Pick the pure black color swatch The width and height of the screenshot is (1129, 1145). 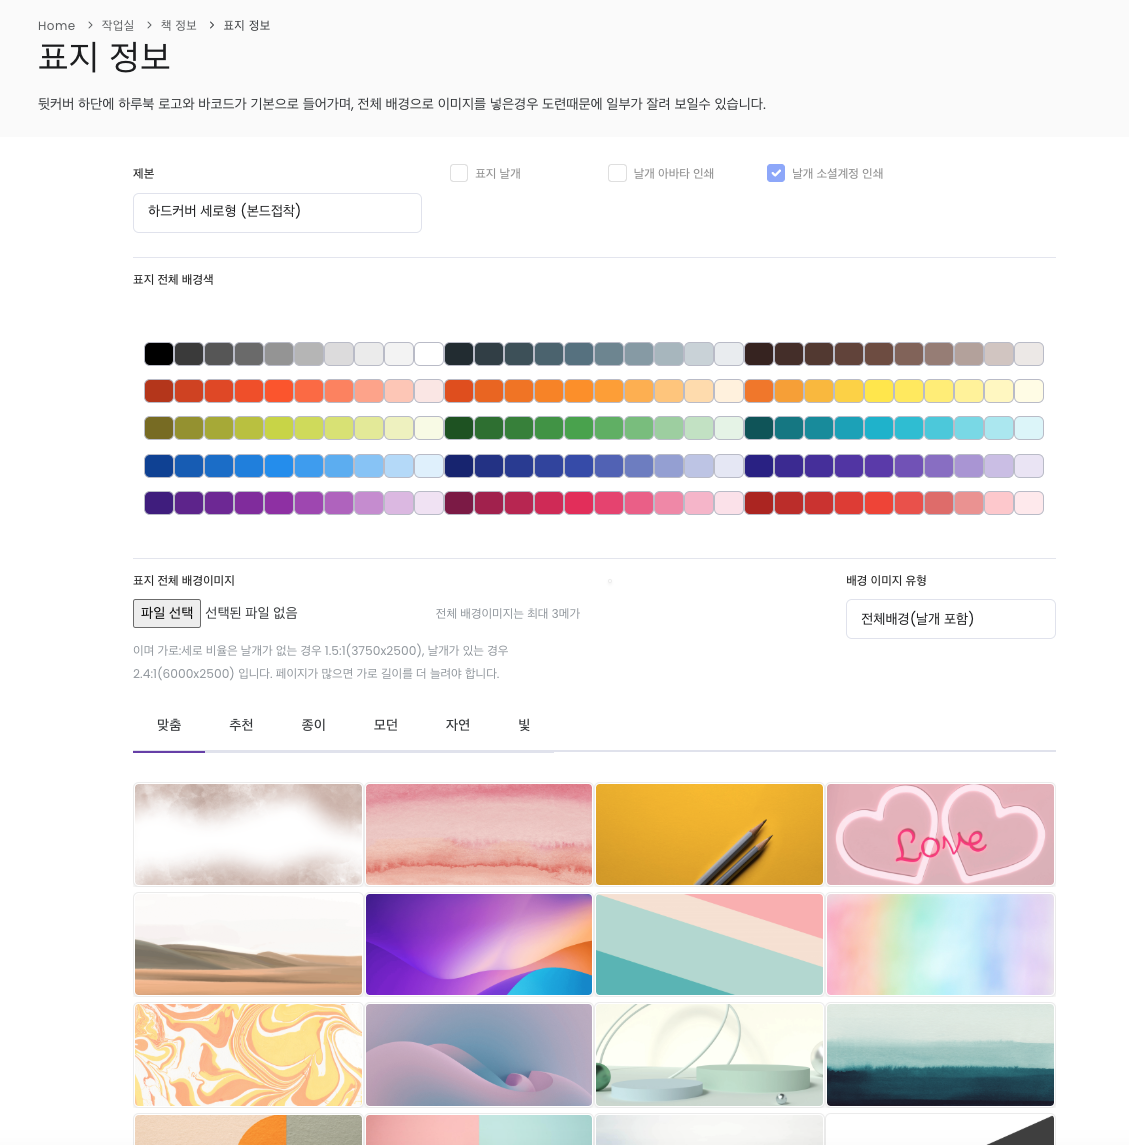(158, 353)
